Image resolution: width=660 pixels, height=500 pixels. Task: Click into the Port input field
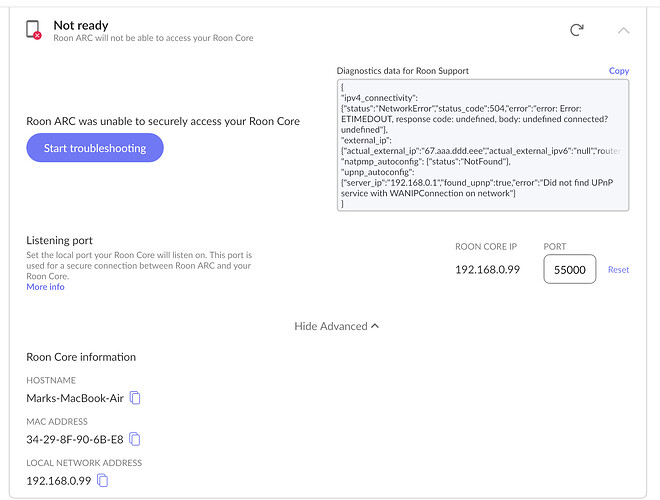569,269
